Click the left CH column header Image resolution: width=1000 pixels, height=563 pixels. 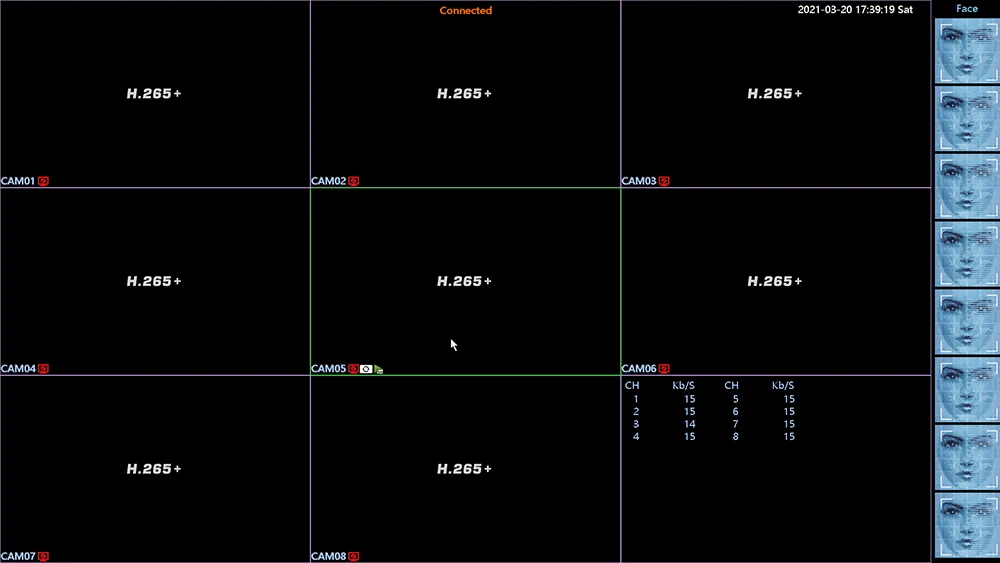click(x=632, y=386)
